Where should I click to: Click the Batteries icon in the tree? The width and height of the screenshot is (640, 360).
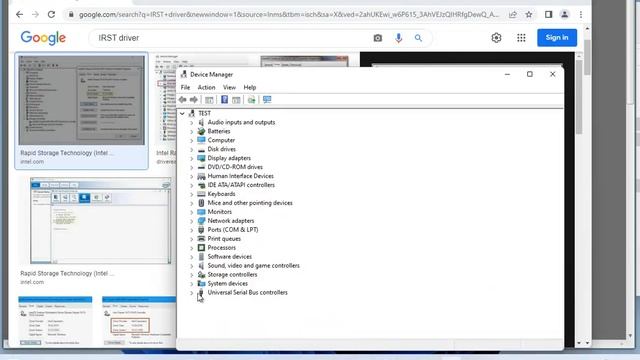pyautogui.click(x=201, y=131)
